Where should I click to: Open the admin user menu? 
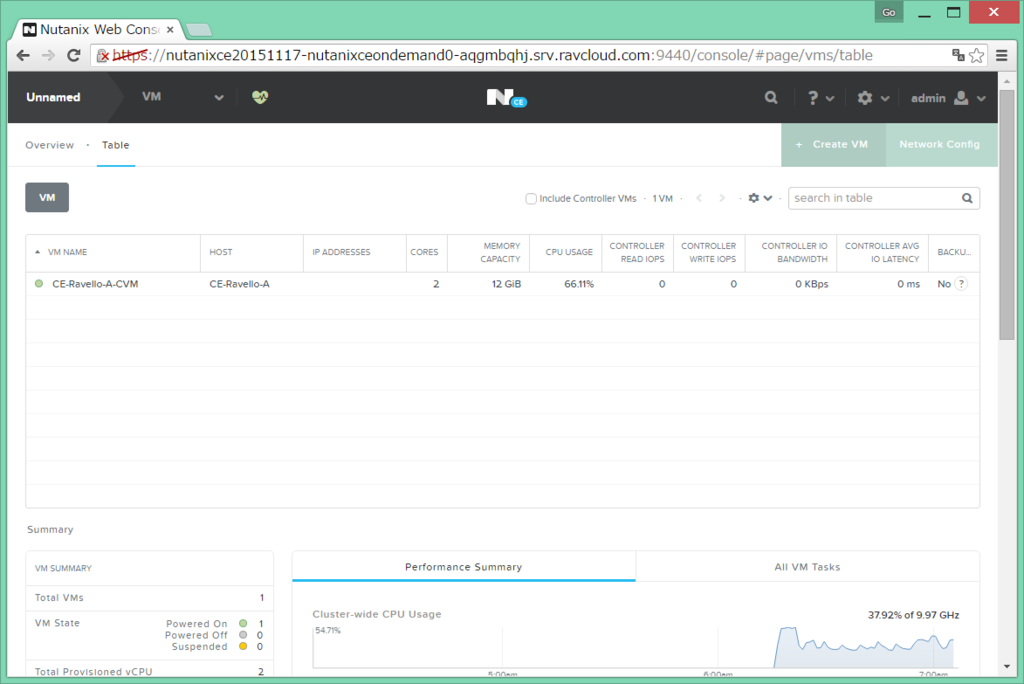pyautogui.click(x=948, y=98)
